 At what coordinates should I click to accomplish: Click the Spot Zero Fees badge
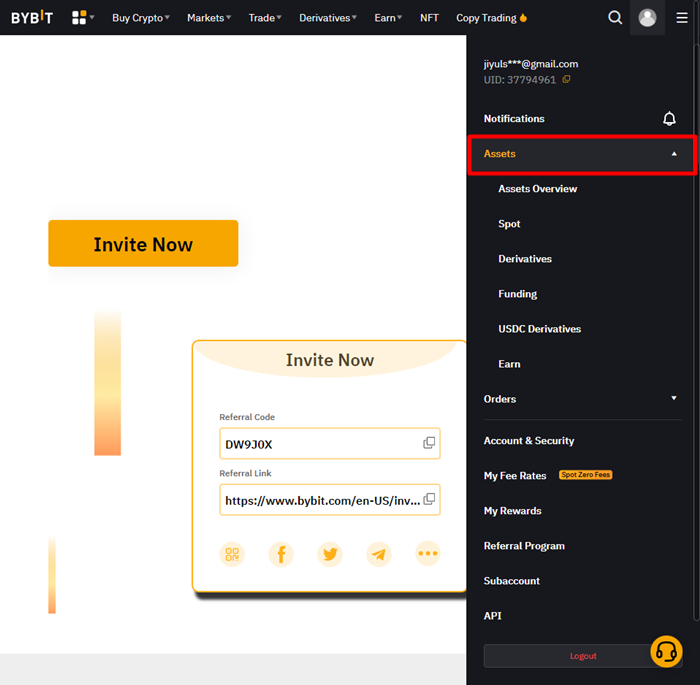[x=585, y=475]
